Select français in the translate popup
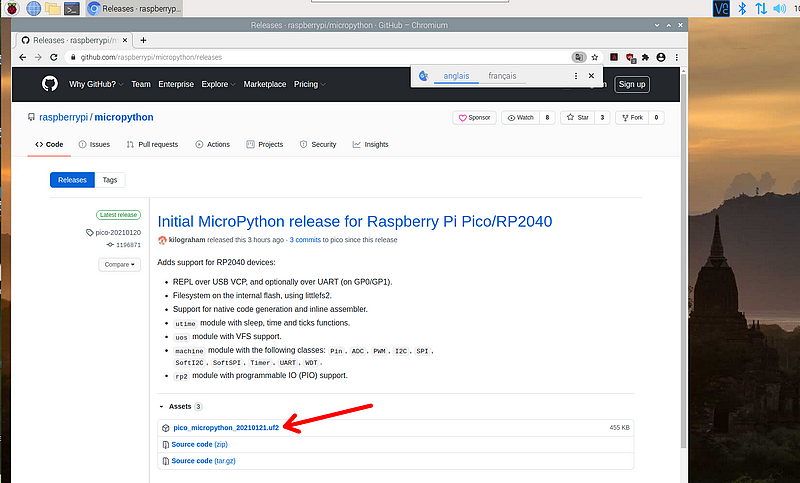This screenshot has width=800, height=483. pyautogui.click(x=502, y=75)
